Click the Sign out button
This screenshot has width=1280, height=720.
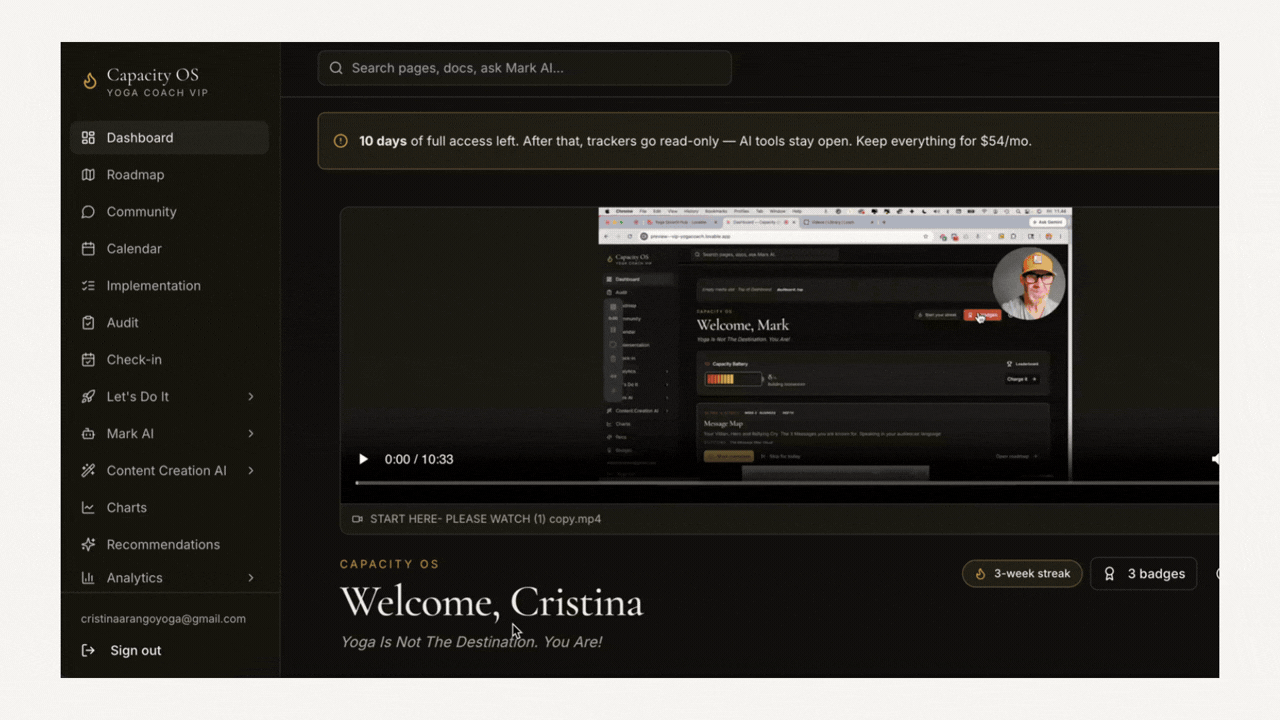click(122, 651)
